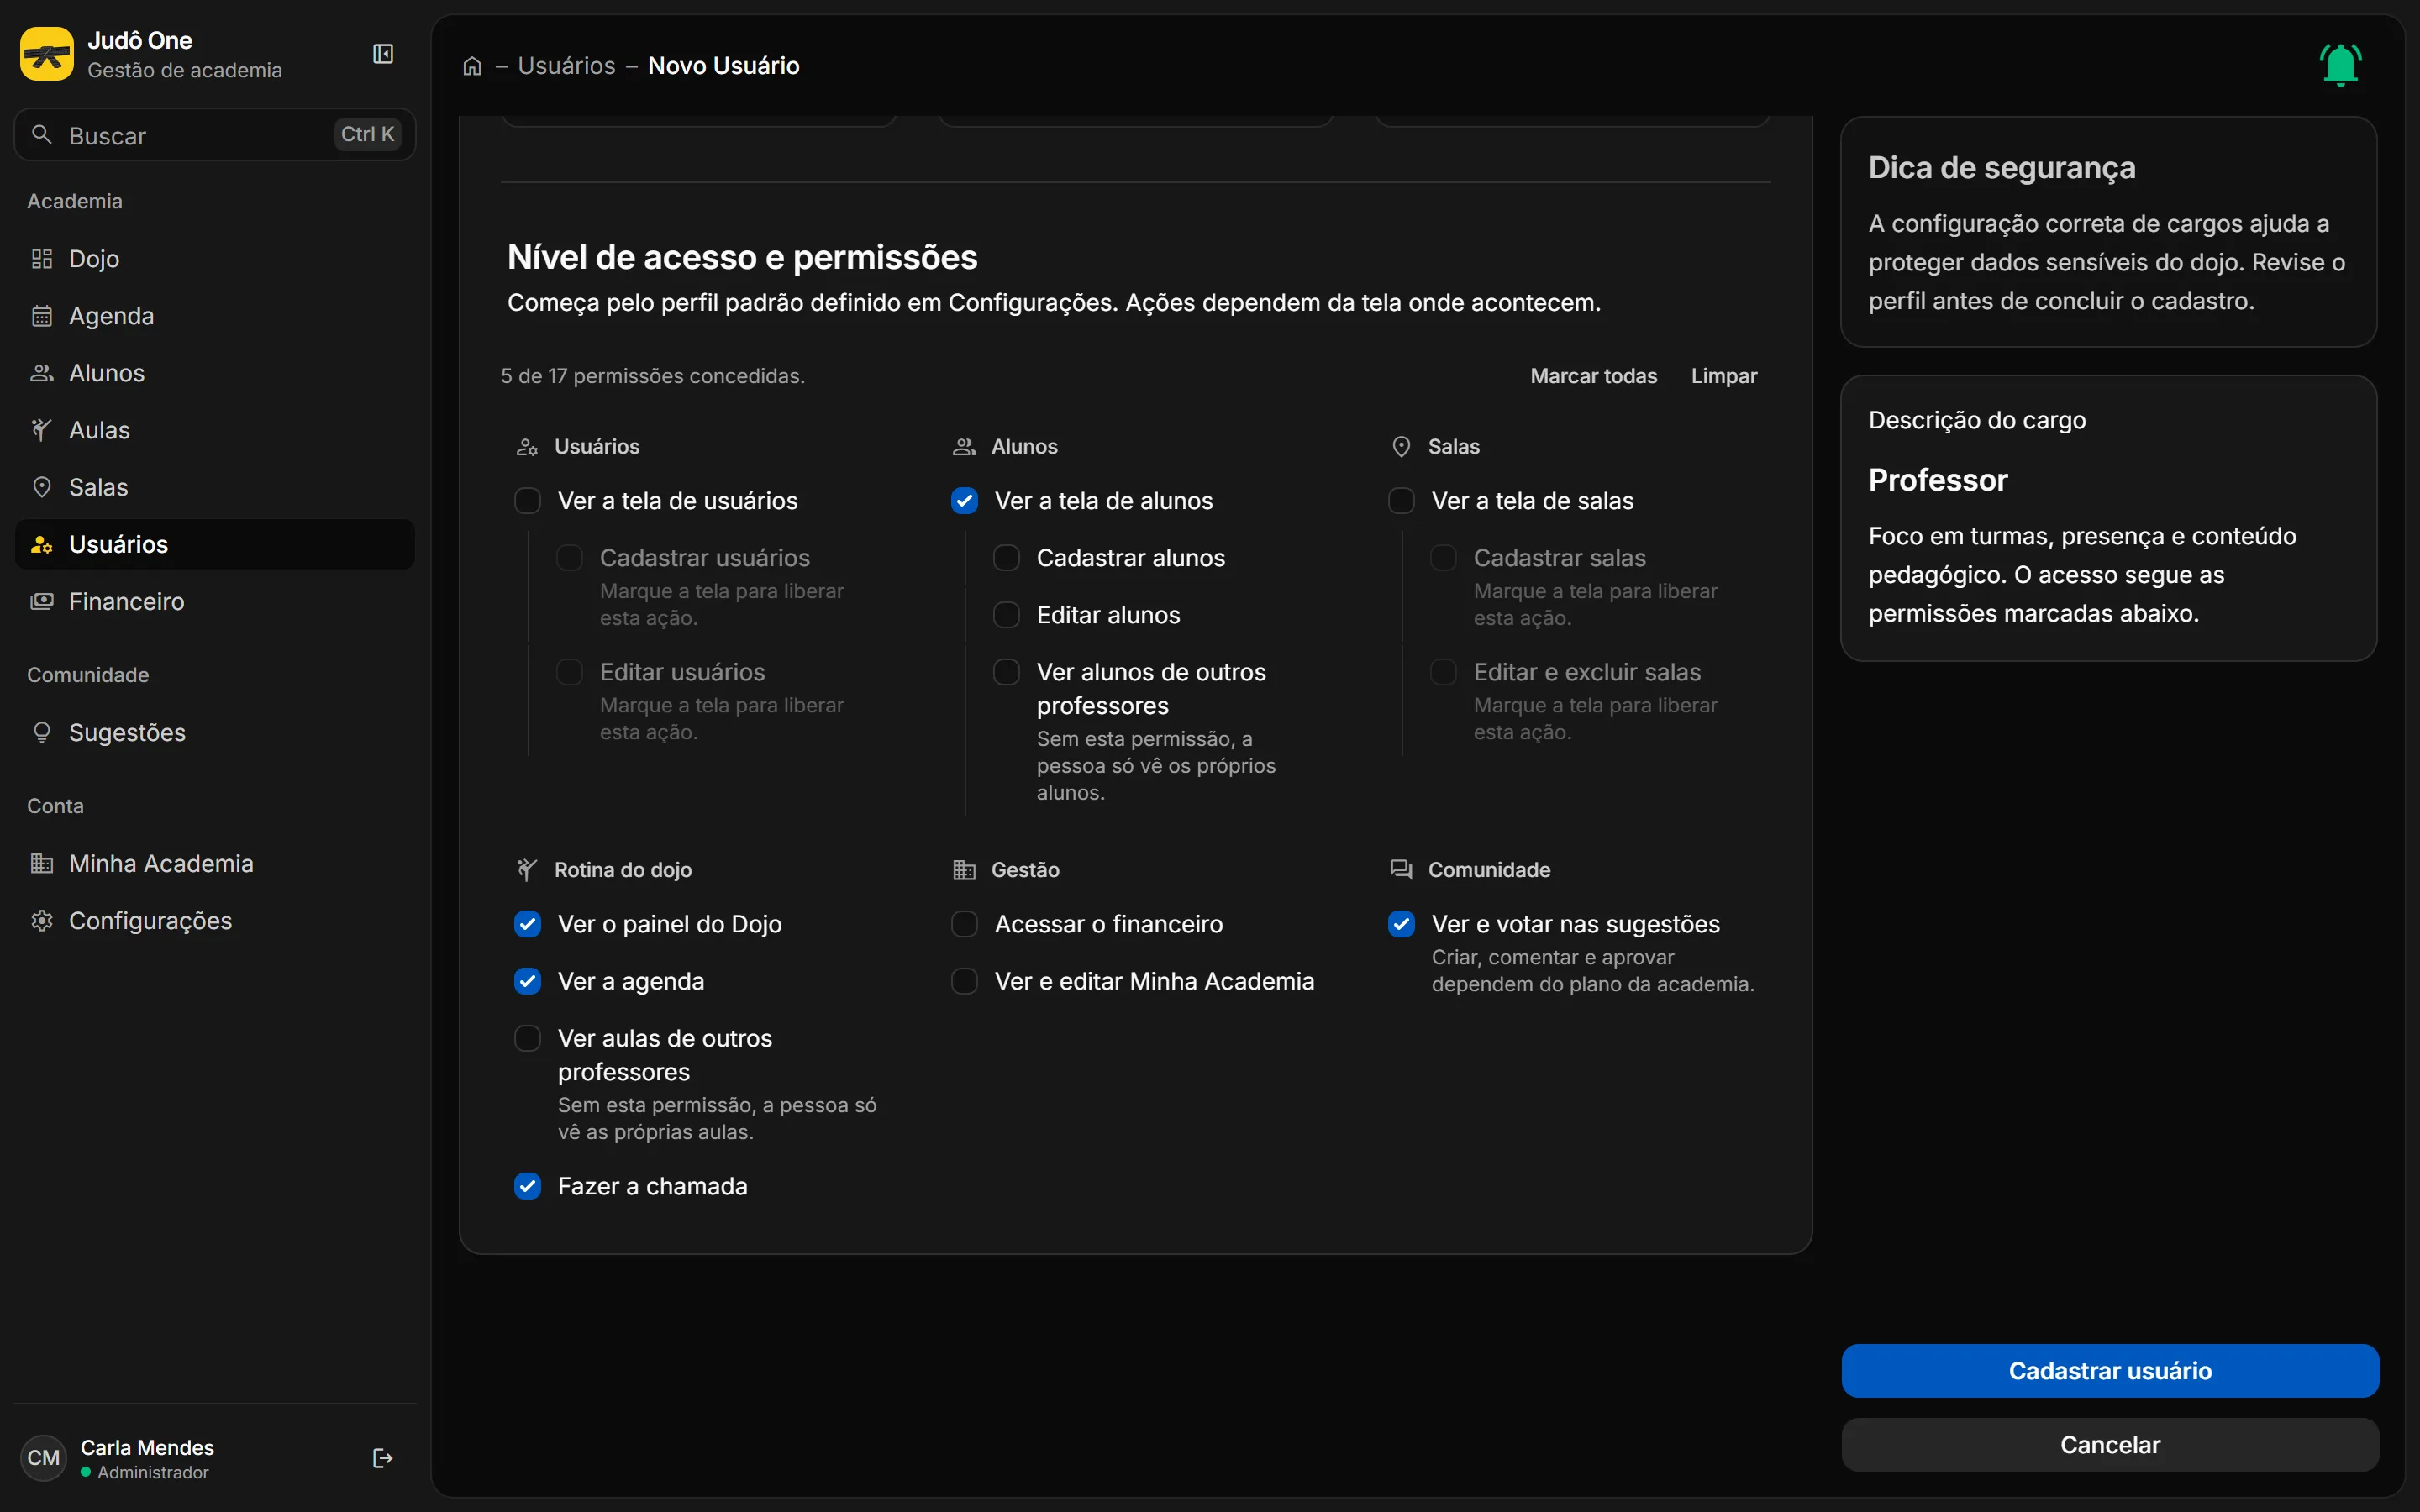Click the 'Cadastrar usuário' button
This screenshot has height=1512, width=2420.
(x=2110, y=1370)
